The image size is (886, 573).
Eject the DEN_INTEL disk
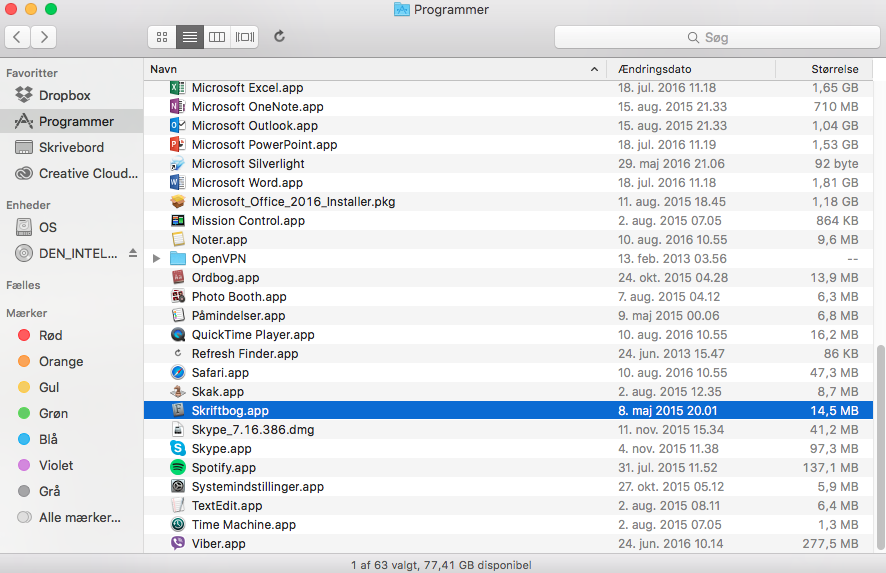pyautogui.click(x=133, y=254)
